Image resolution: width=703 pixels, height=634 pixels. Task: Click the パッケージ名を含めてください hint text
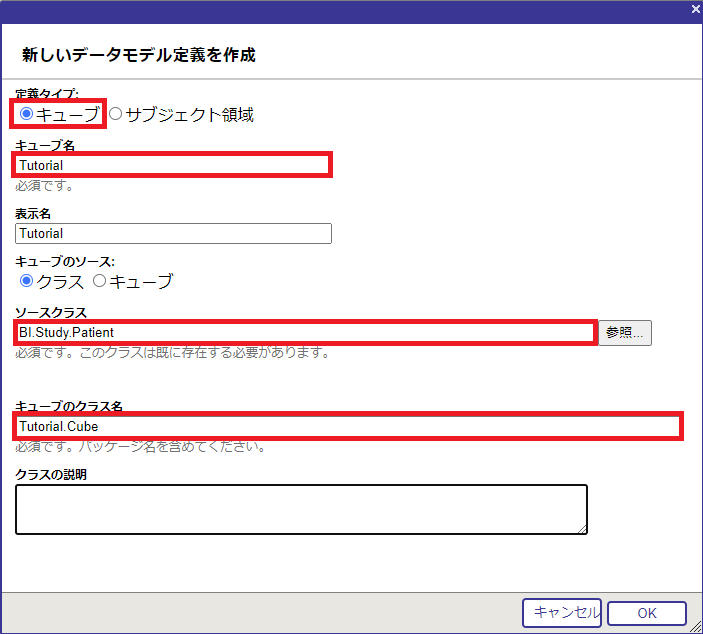140,447
